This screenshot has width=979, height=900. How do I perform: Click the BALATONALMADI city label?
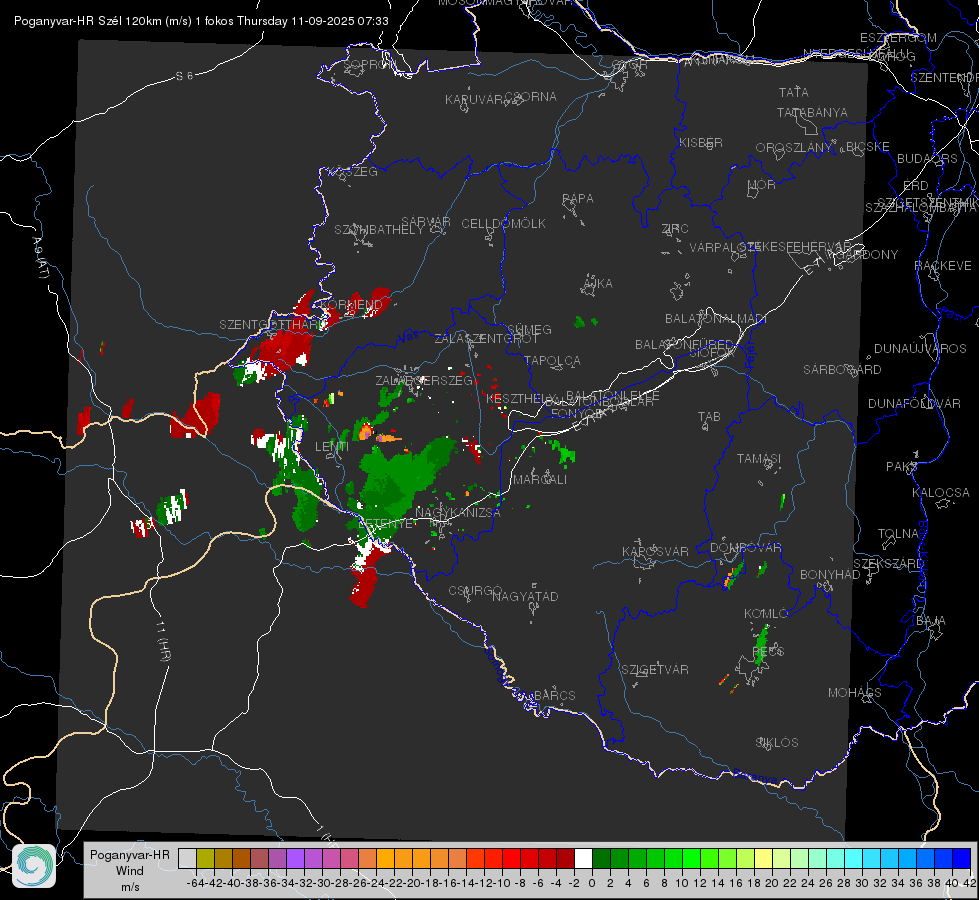click(716, 319)
